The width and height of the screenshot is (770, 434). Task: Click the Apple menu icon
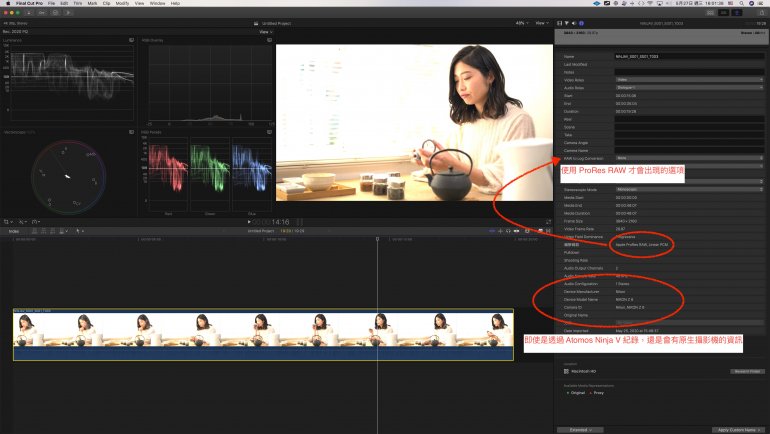coord(6,3)
